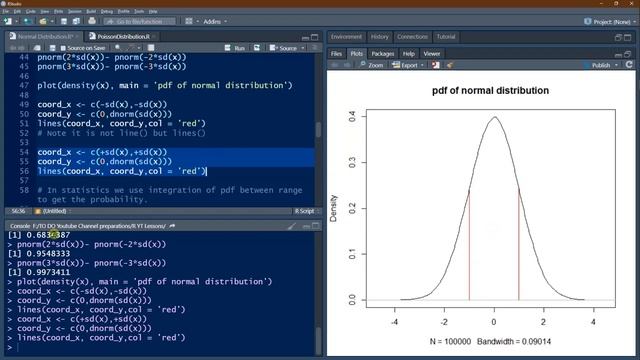The image size is (640, 360).
Task: Click the Source button
Action: pos(284,48)
